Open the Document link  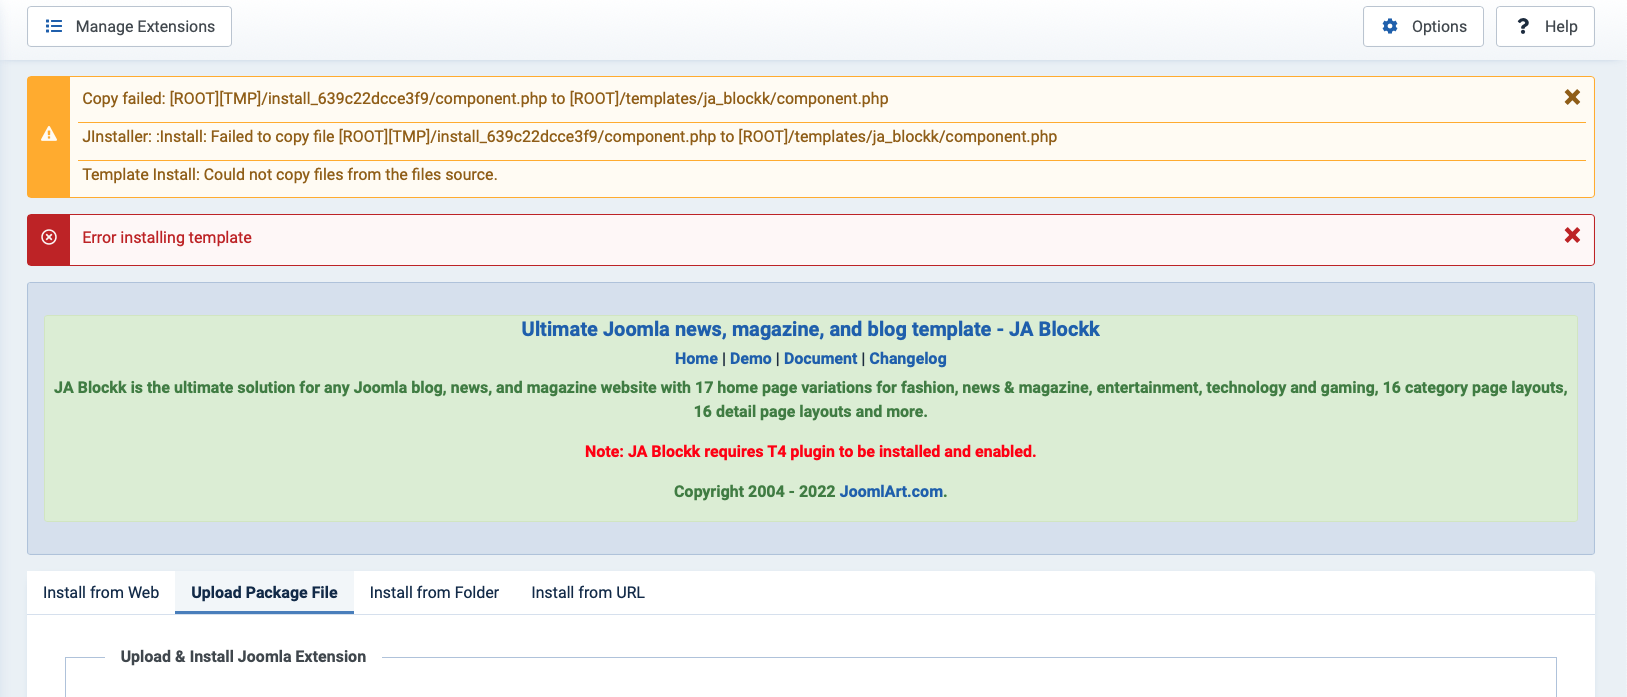click(x=820, y=358)
